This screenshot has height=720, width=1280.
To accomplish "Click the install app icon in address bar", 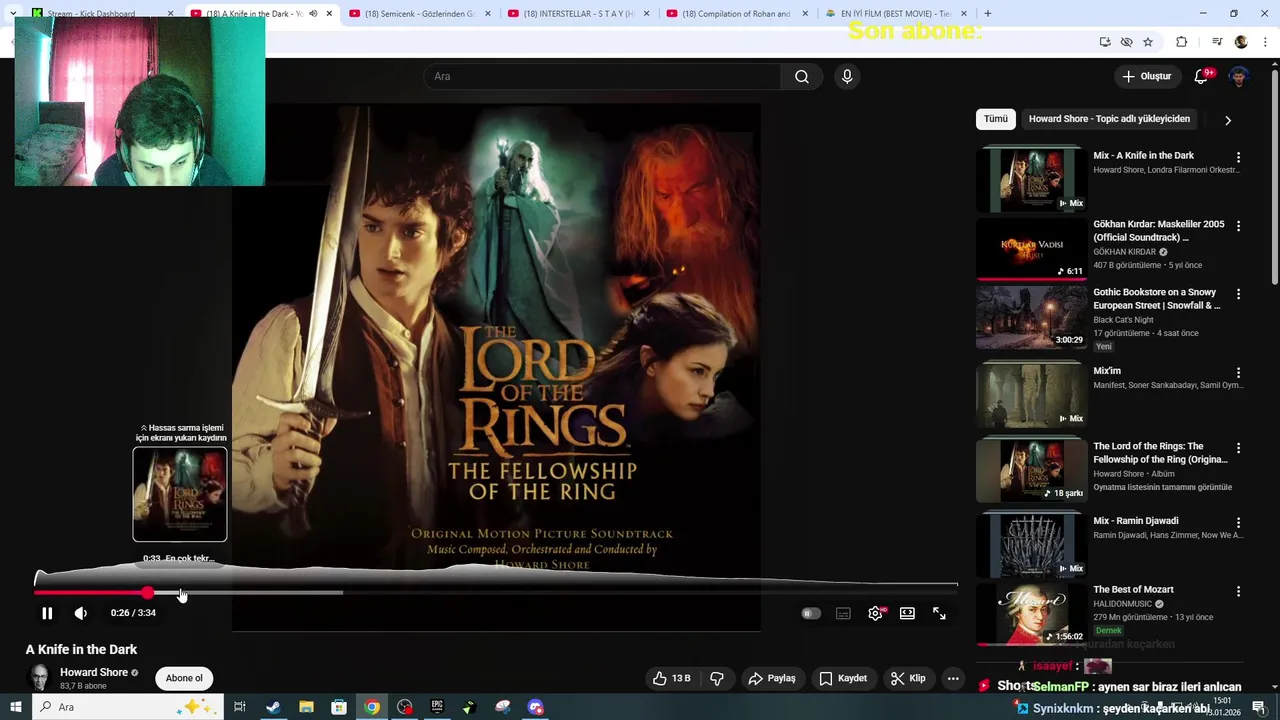I will [x=1105, y=42].
